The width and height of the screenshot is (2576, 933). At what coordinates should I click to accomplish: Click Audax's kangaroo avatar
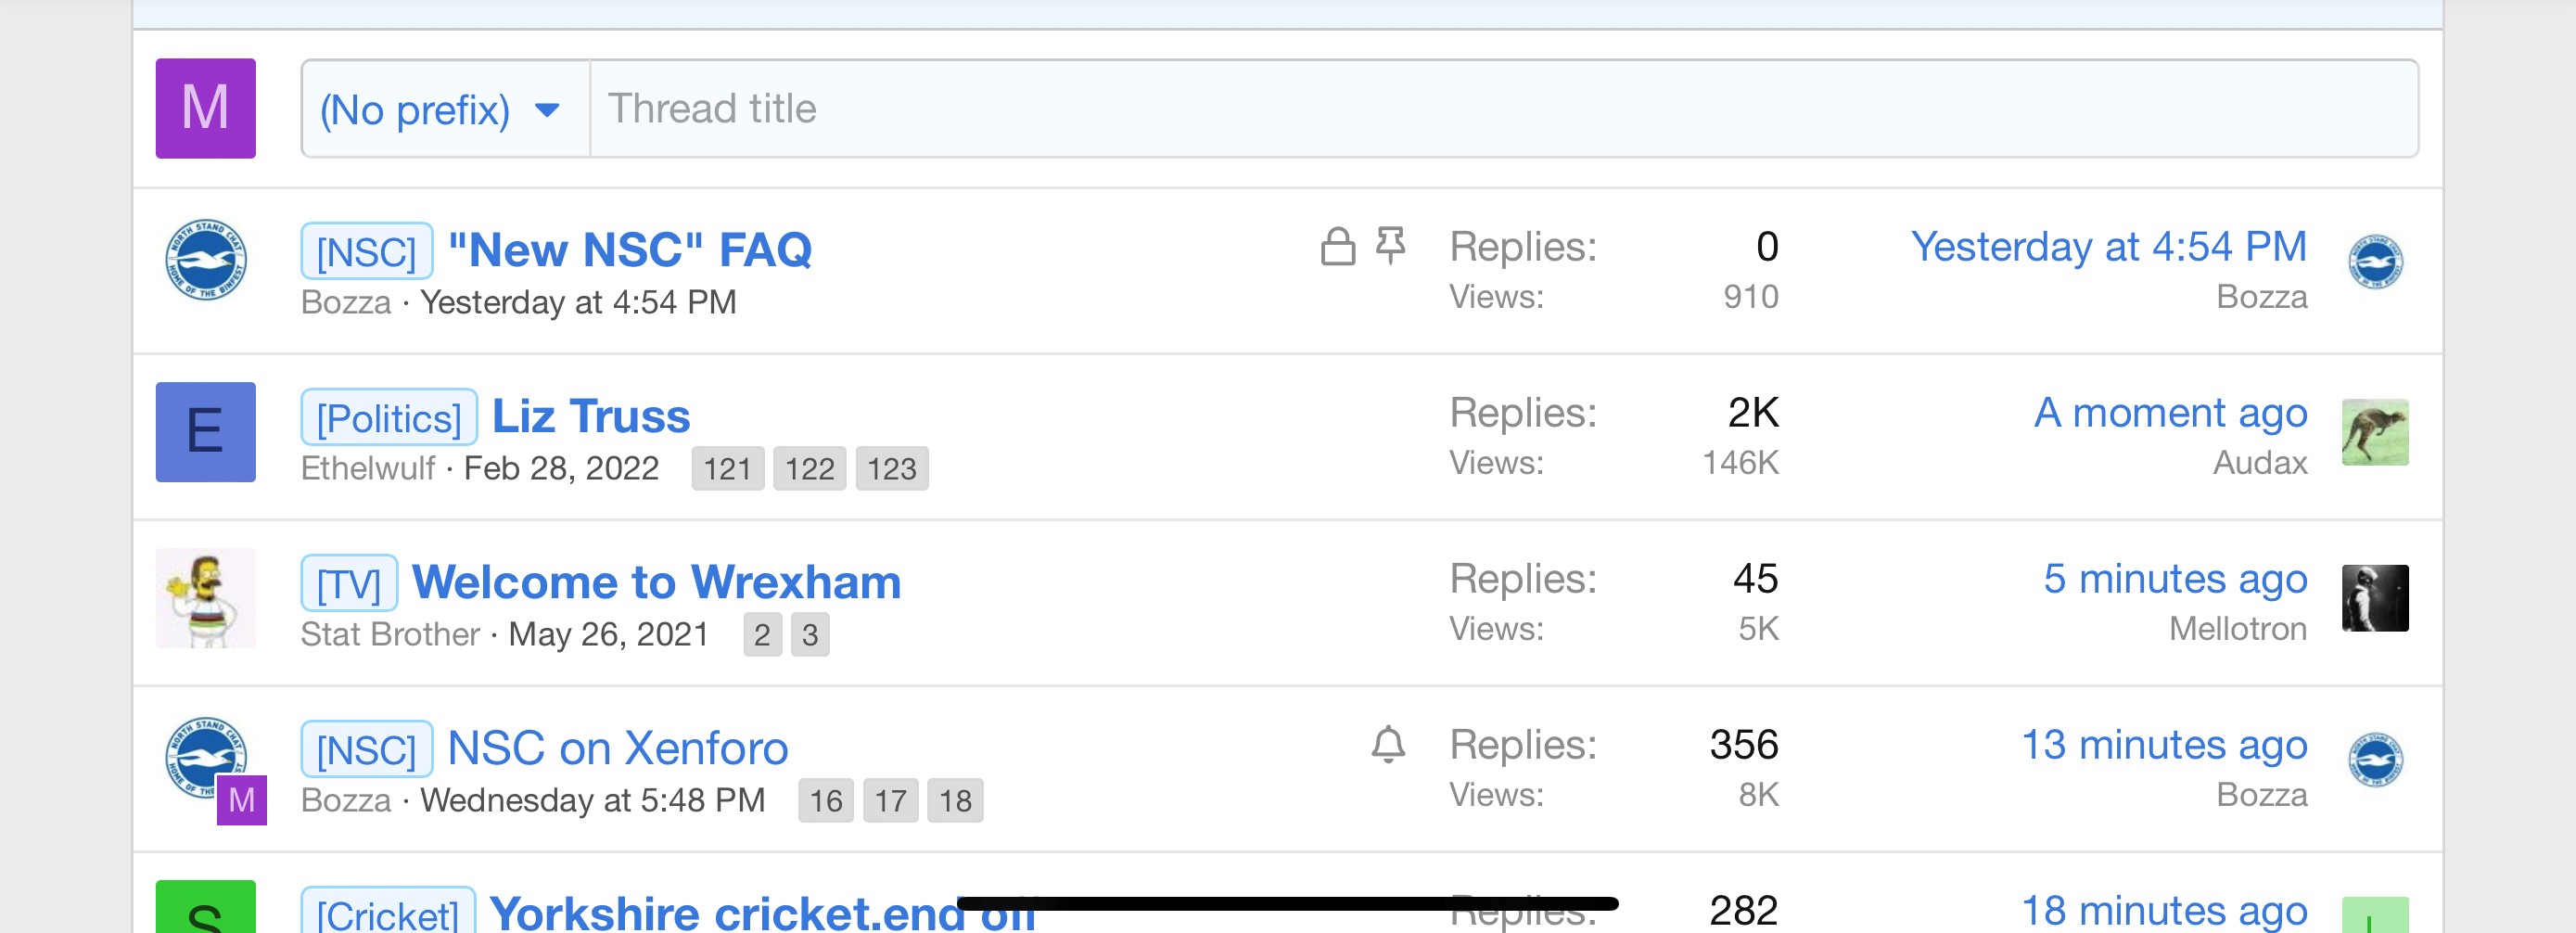pos(2375,432)
